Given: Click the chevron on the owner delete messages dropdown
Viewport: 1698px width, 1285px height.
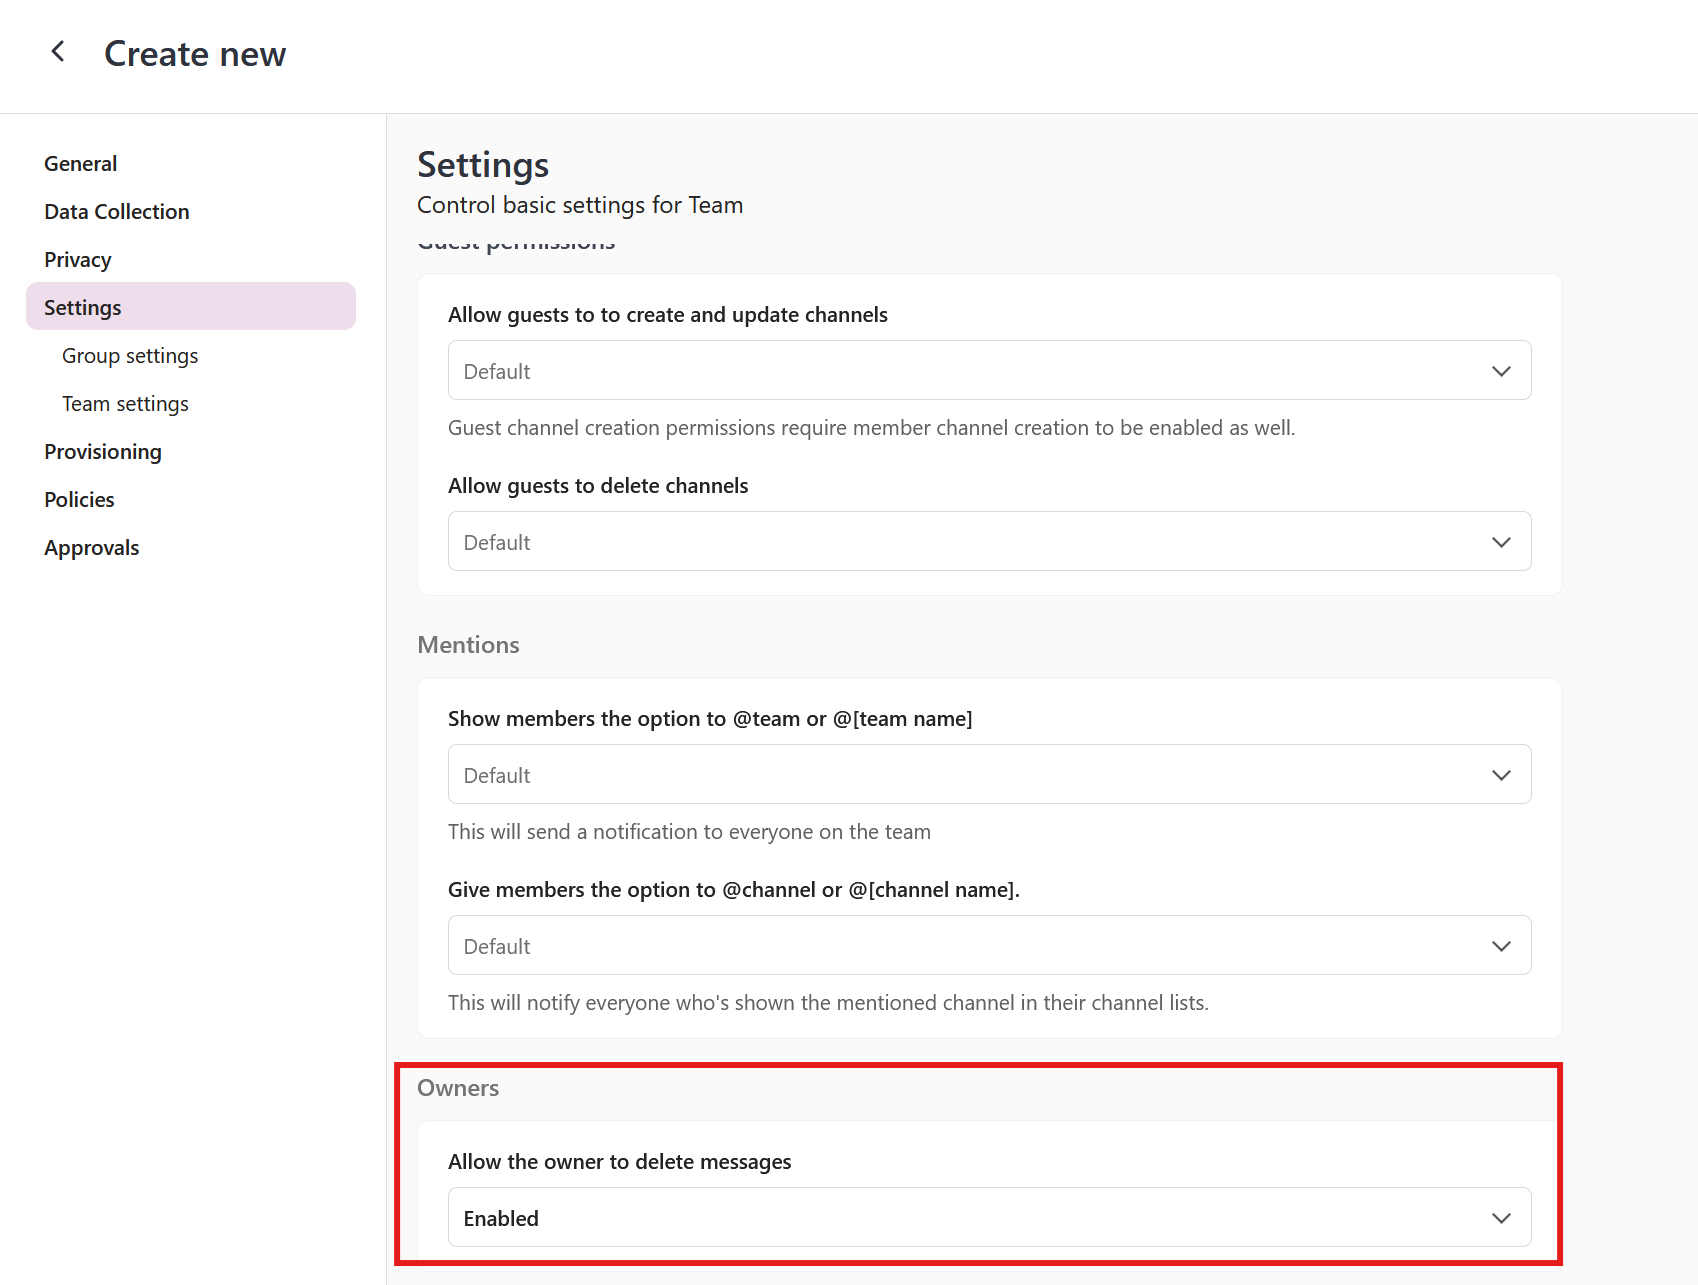Looking at the screenshot, I should pos(1500,1217).
